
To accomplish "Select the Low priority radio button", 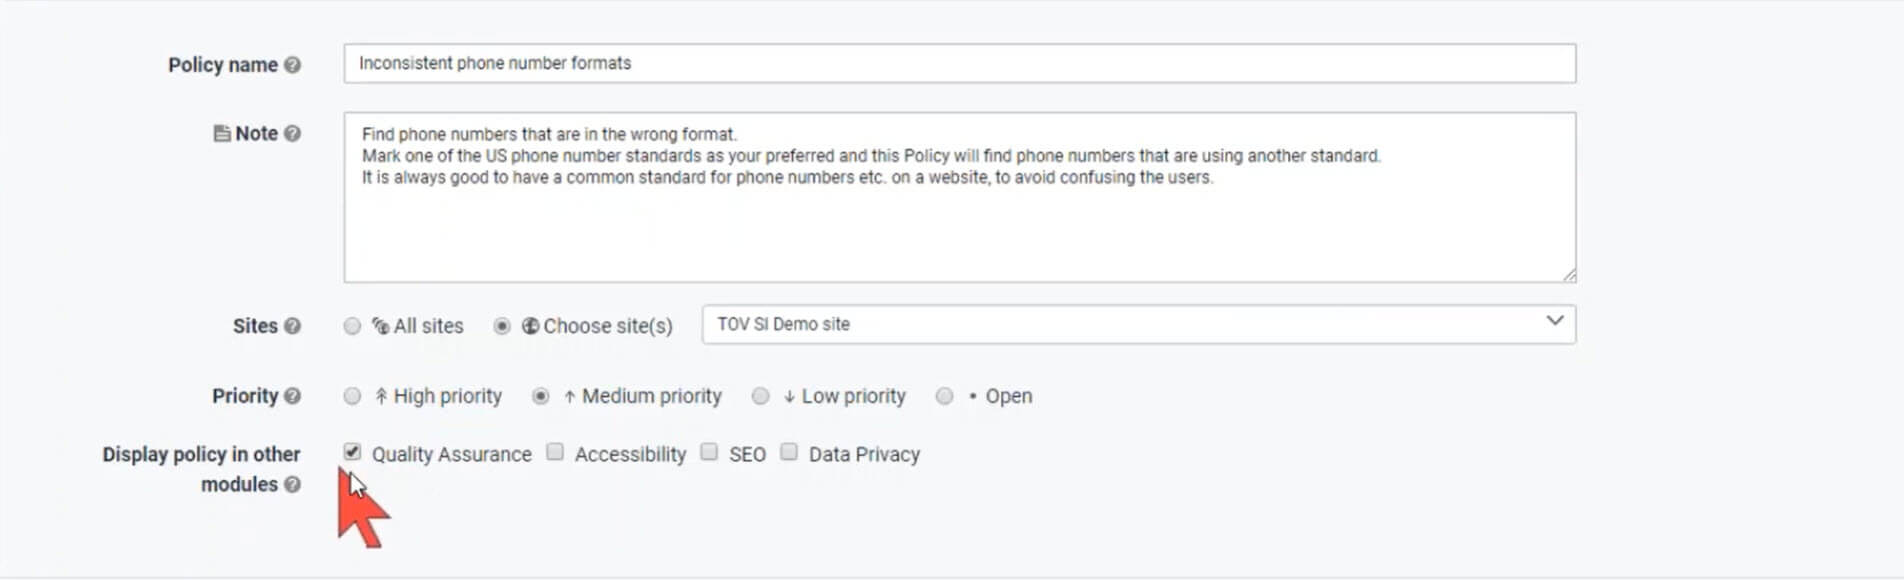I will pos(761,396).
